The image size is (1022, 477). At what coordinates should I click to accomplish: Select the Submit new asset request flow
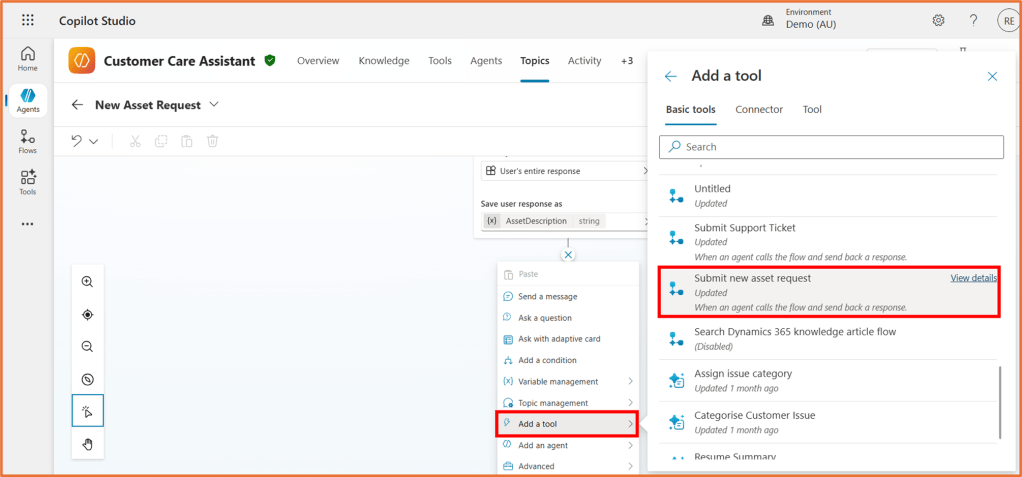pyautogui.click(x=828, y=291)
